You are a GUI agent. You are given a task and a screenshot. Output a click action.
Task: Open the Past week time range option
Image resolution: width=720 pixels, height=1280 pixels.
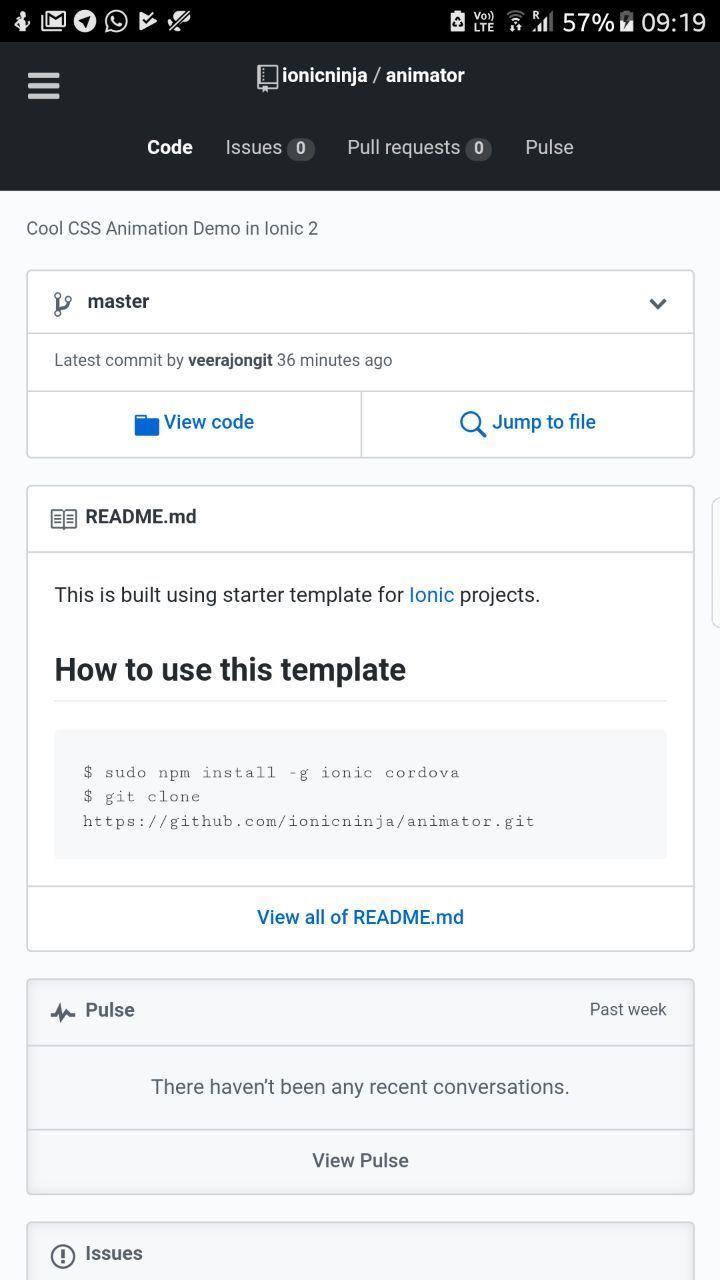628,1010
